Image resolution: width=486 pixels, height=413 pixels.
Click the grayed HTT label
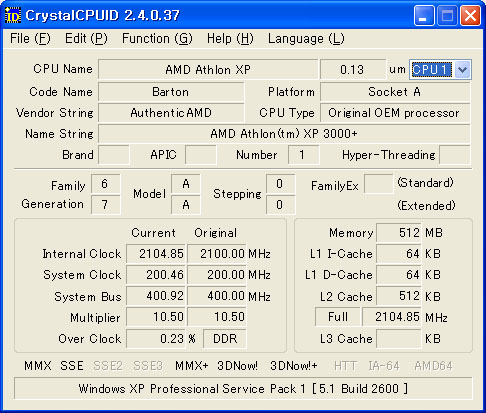tap(345, 366)
